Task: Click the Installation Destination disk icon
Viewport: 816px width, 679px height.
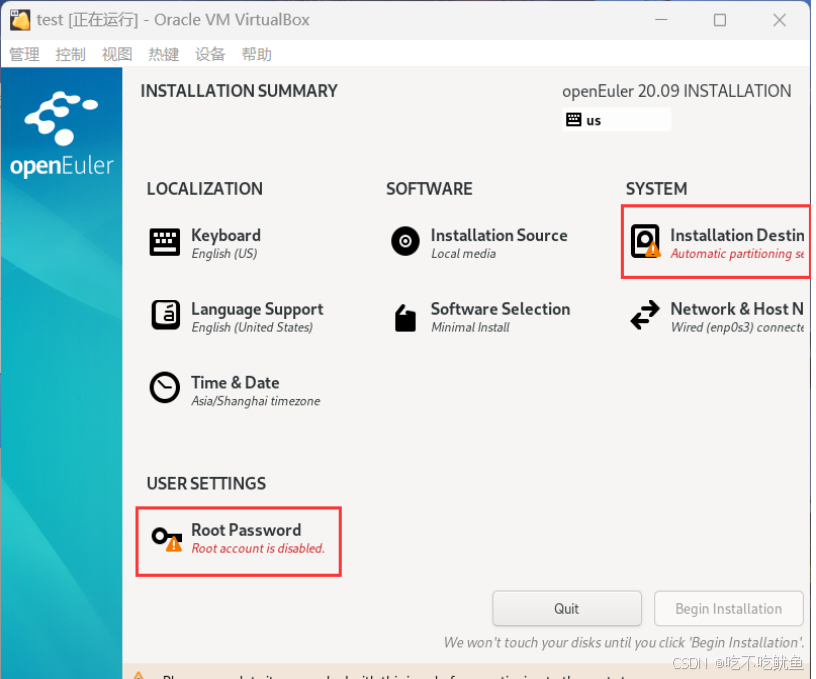Action: click(x=645, y=241)
